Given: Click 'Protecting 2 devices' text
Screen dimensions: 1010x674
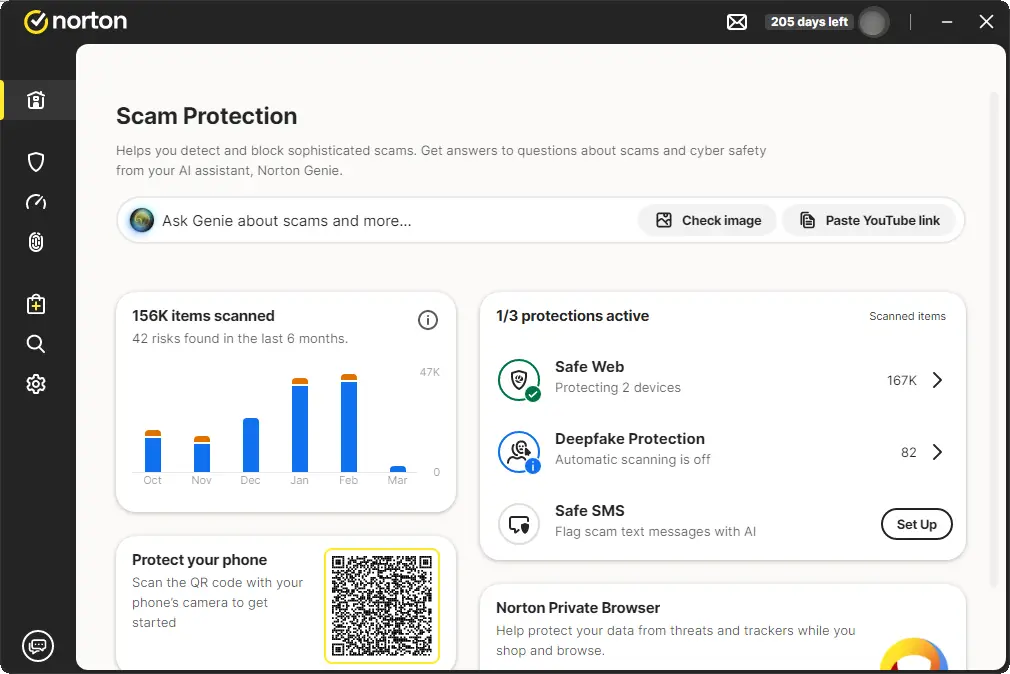Looking at the screenshot, I should [618, 387].
